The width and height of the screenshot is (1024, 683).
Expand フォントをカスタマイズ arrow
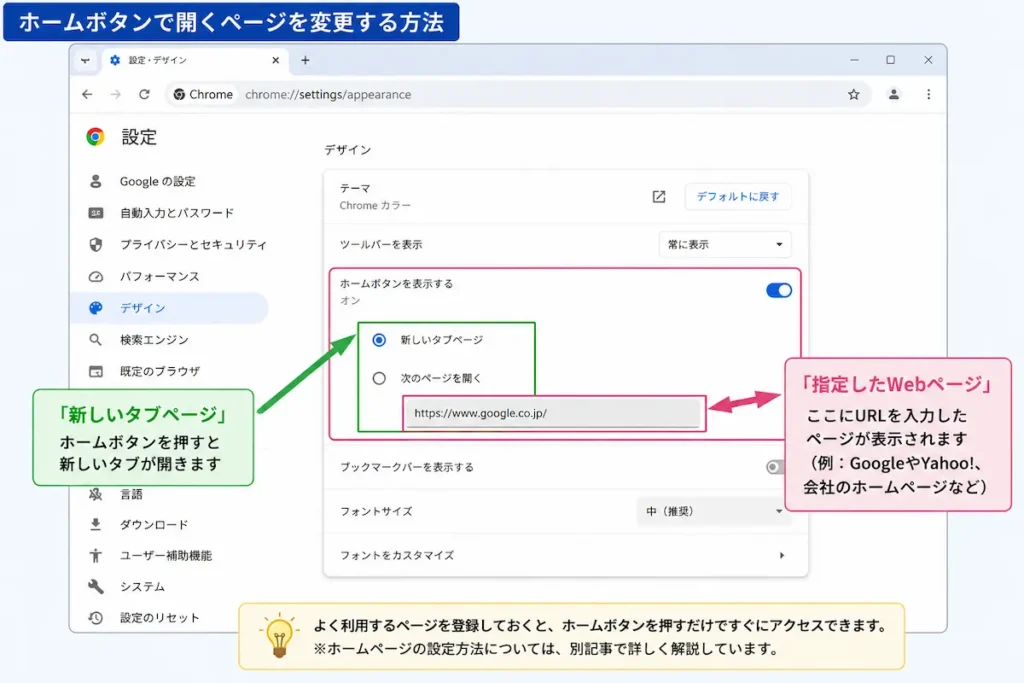click(782, 556)
